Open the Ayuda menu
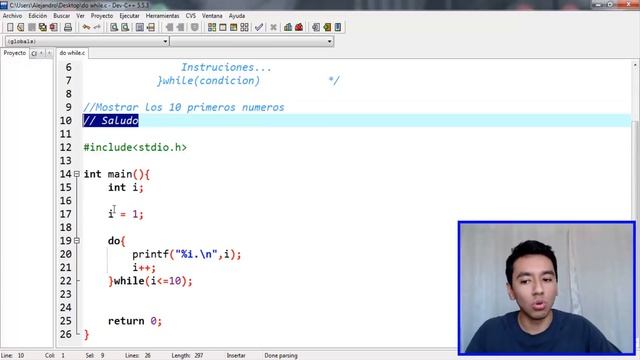Image resolution: width=640 pixels, height=360 pixels. 237,16
